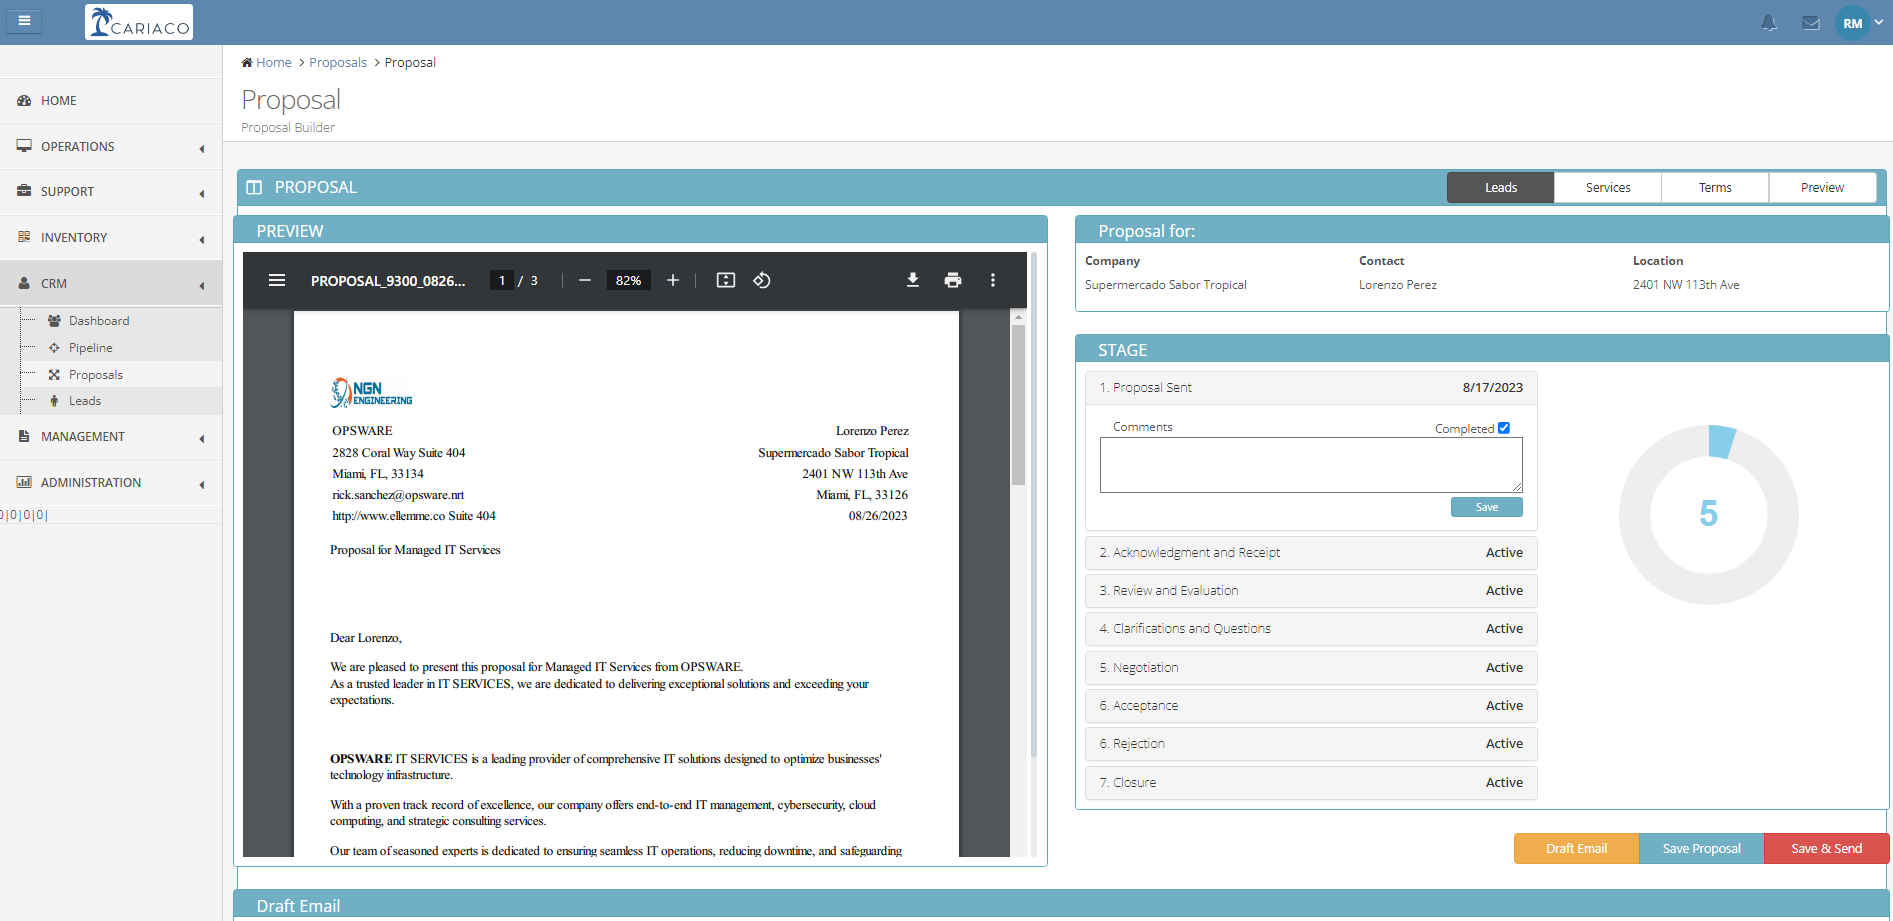Open the PDF viewer more options menu
Screen dimensions: 1893x921
(992, 280)
